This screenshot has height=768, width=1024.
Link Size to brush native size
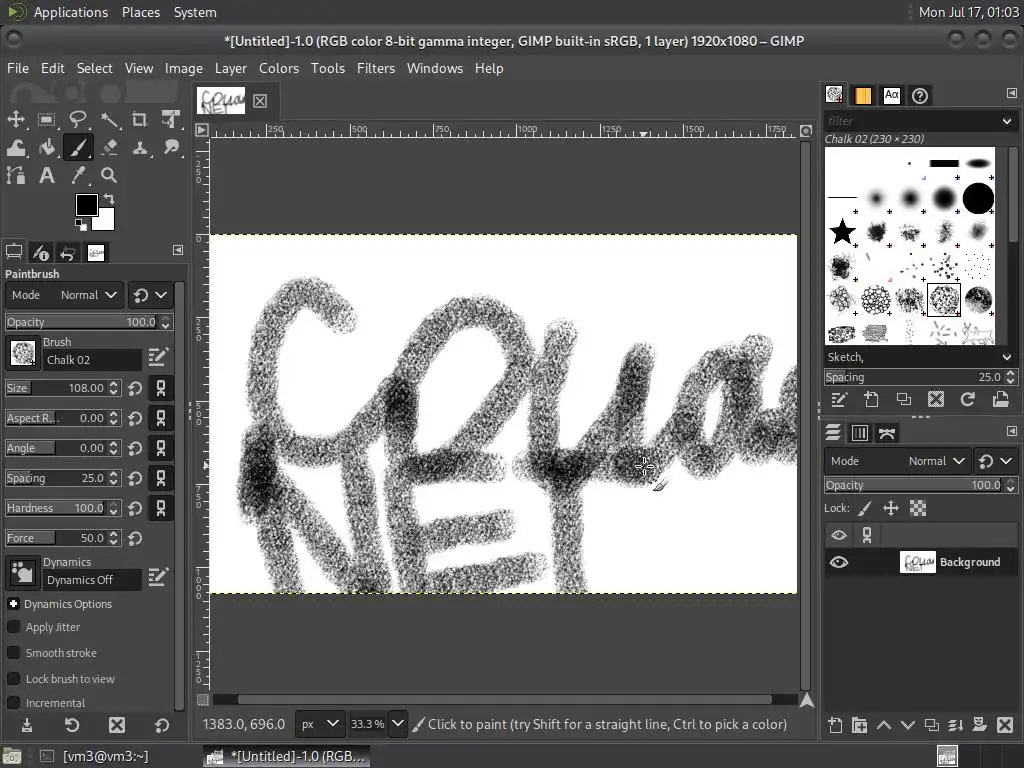point(161,388)
